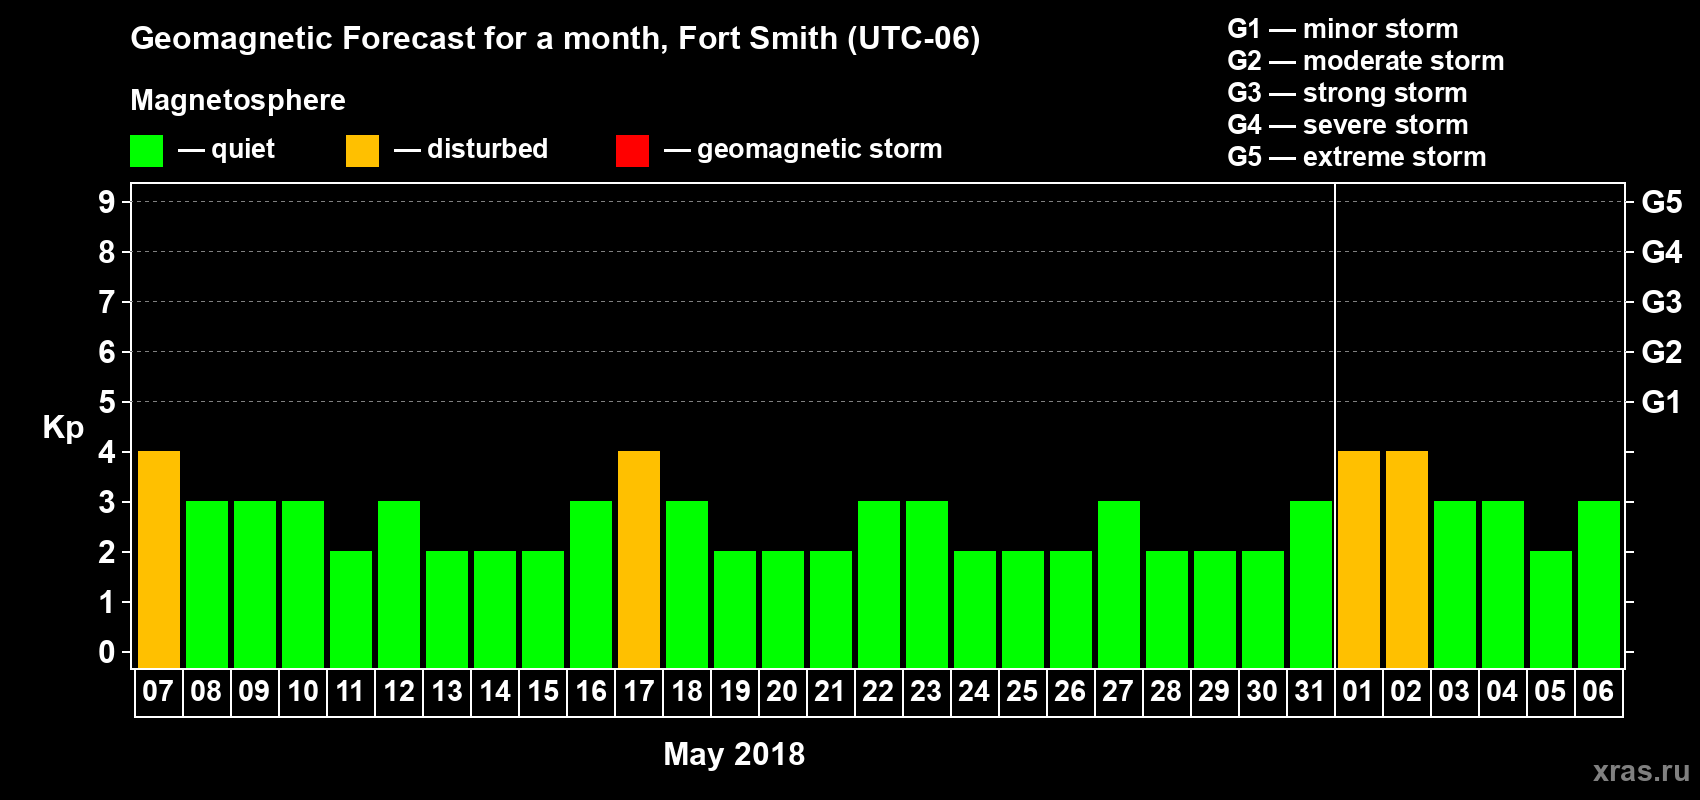Screen dimensions: 1700x800
Task: Click the date label 15
Action: coord(542,692)
